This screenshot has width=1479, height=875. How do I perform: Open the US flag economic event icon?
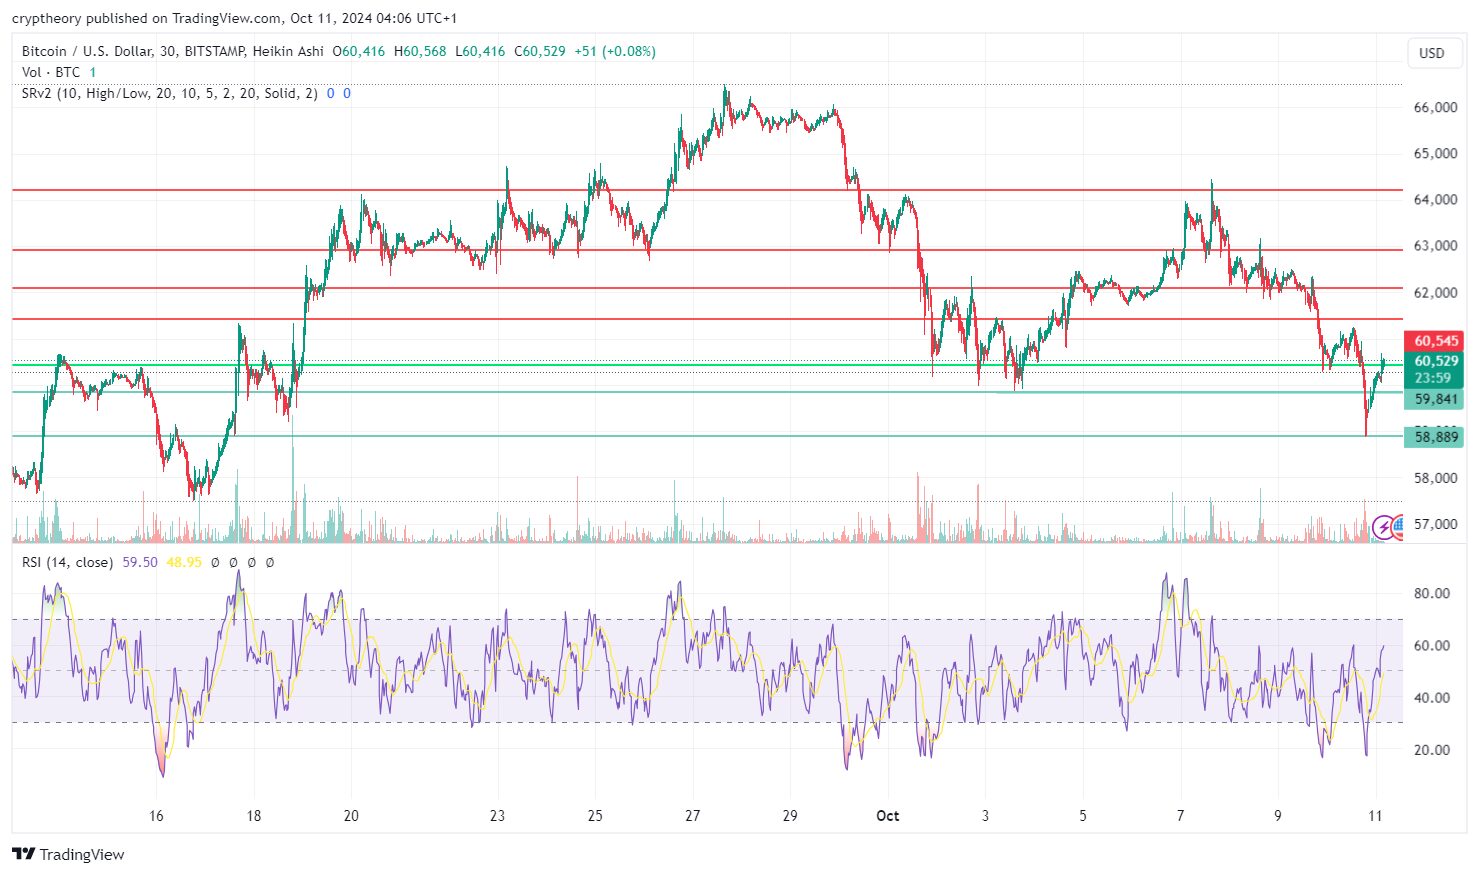[1397, 526]
